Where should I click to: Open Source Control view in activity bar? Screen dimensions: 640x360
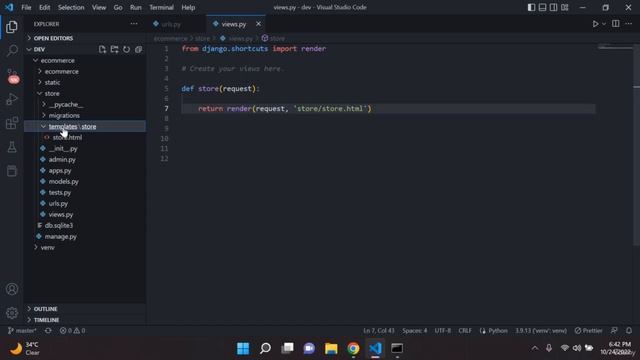[x=12, y=76]
